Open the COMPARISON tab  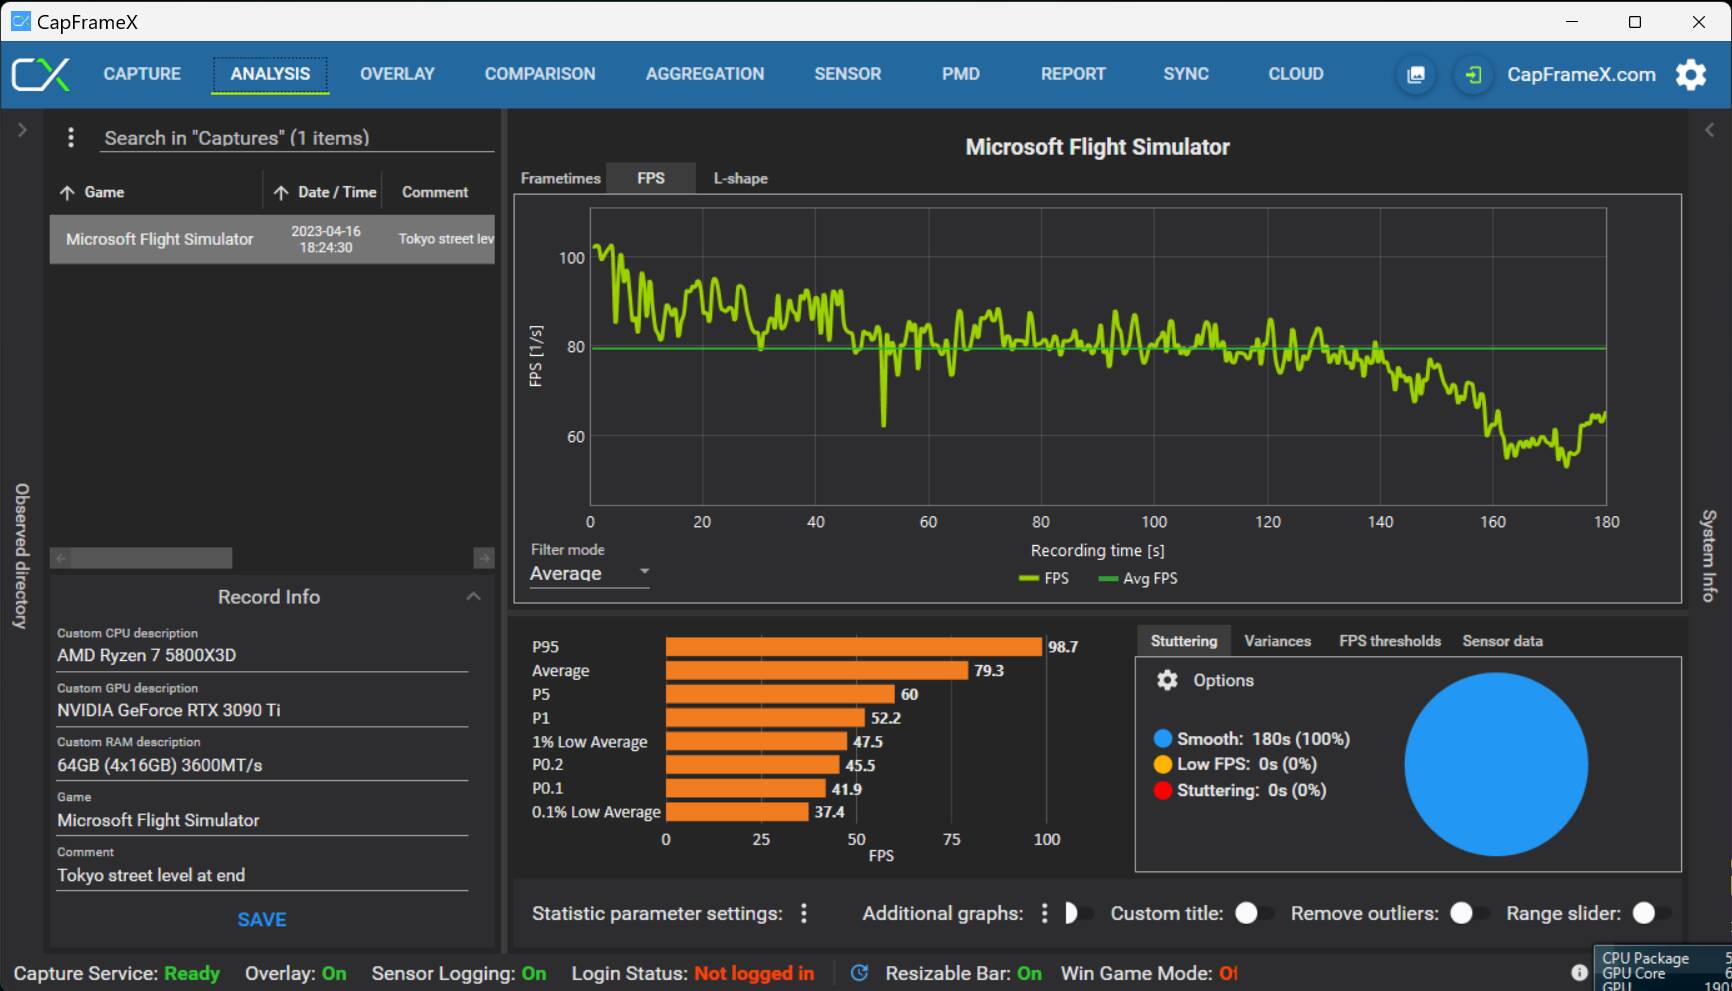540,74
